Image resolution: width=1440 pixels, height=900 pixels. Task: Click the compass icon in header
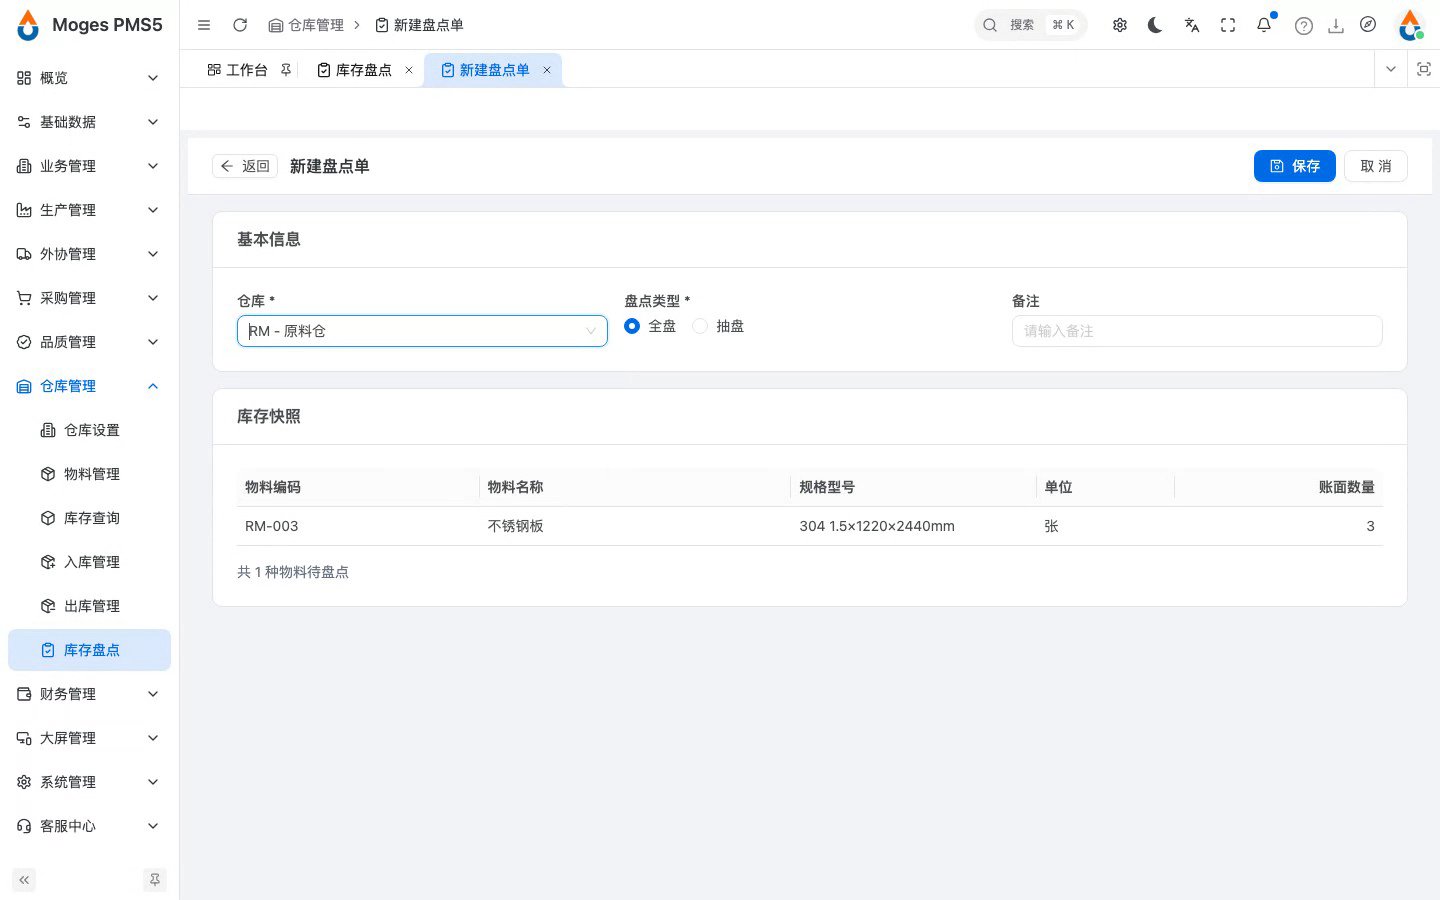1368,24
